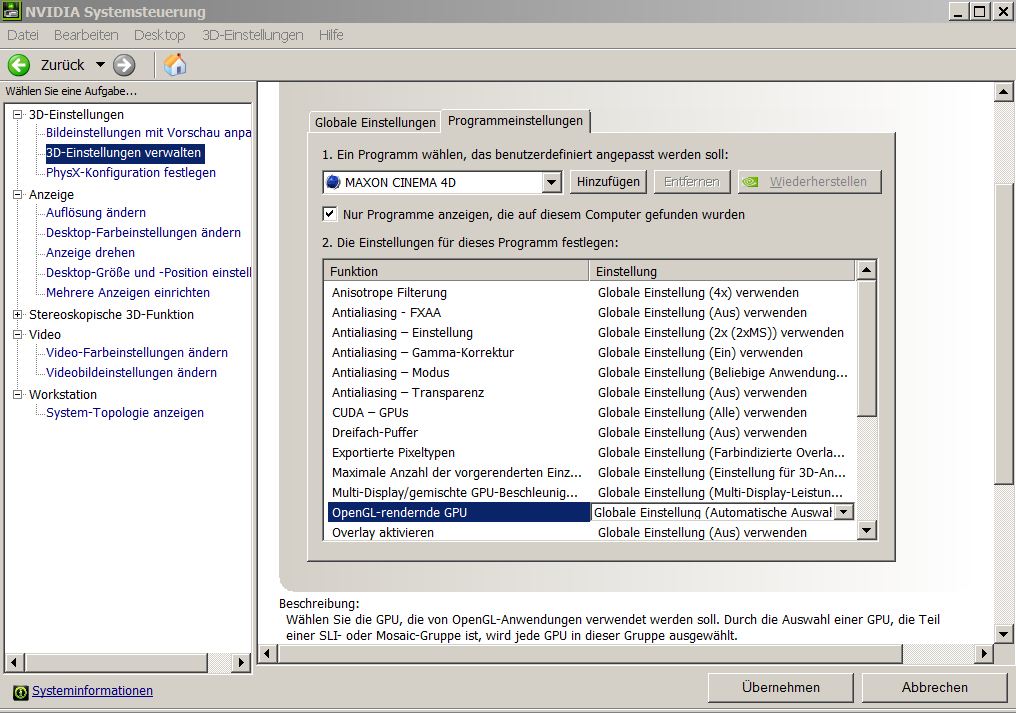
Task: Click main panel vertical scroll-down arrow
Action: tap(1003, 634)
